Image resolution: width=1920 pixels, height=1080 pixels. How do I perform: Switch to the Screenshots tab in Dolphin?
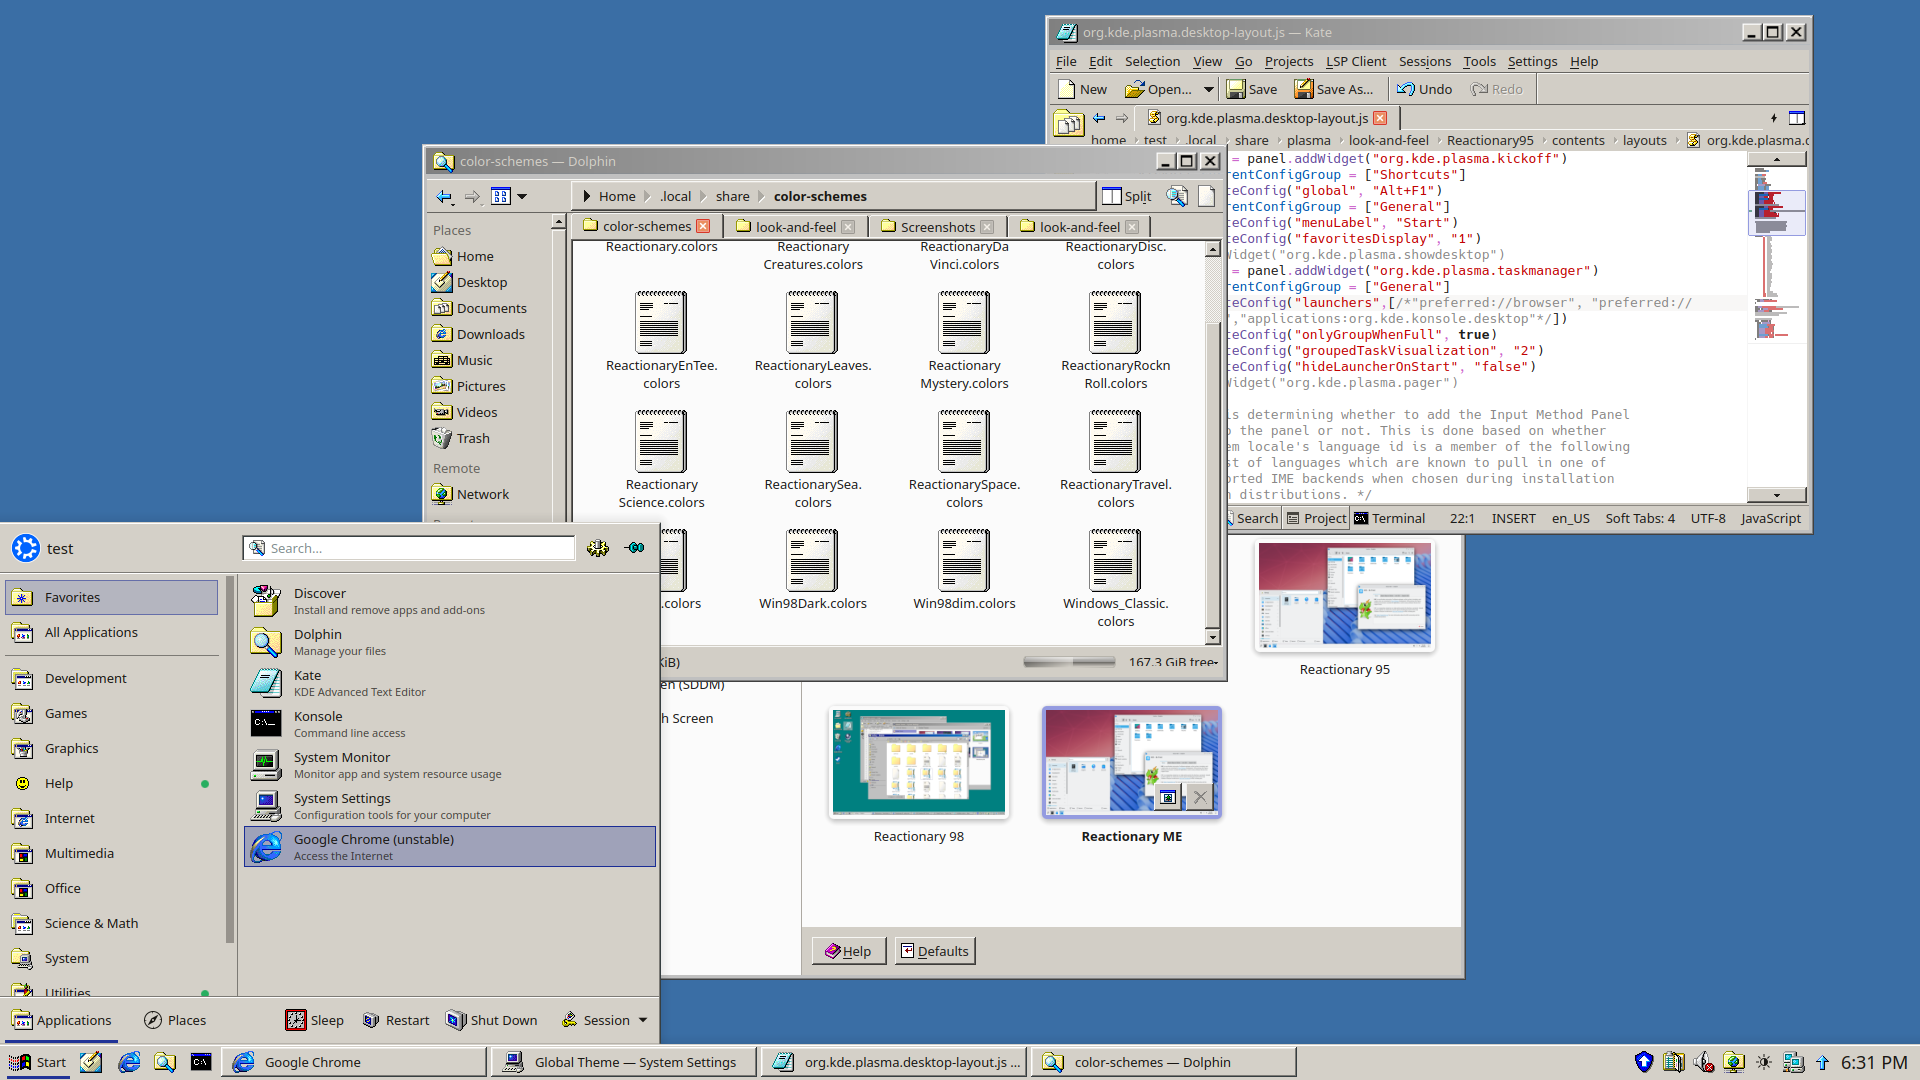pos(937,227)
